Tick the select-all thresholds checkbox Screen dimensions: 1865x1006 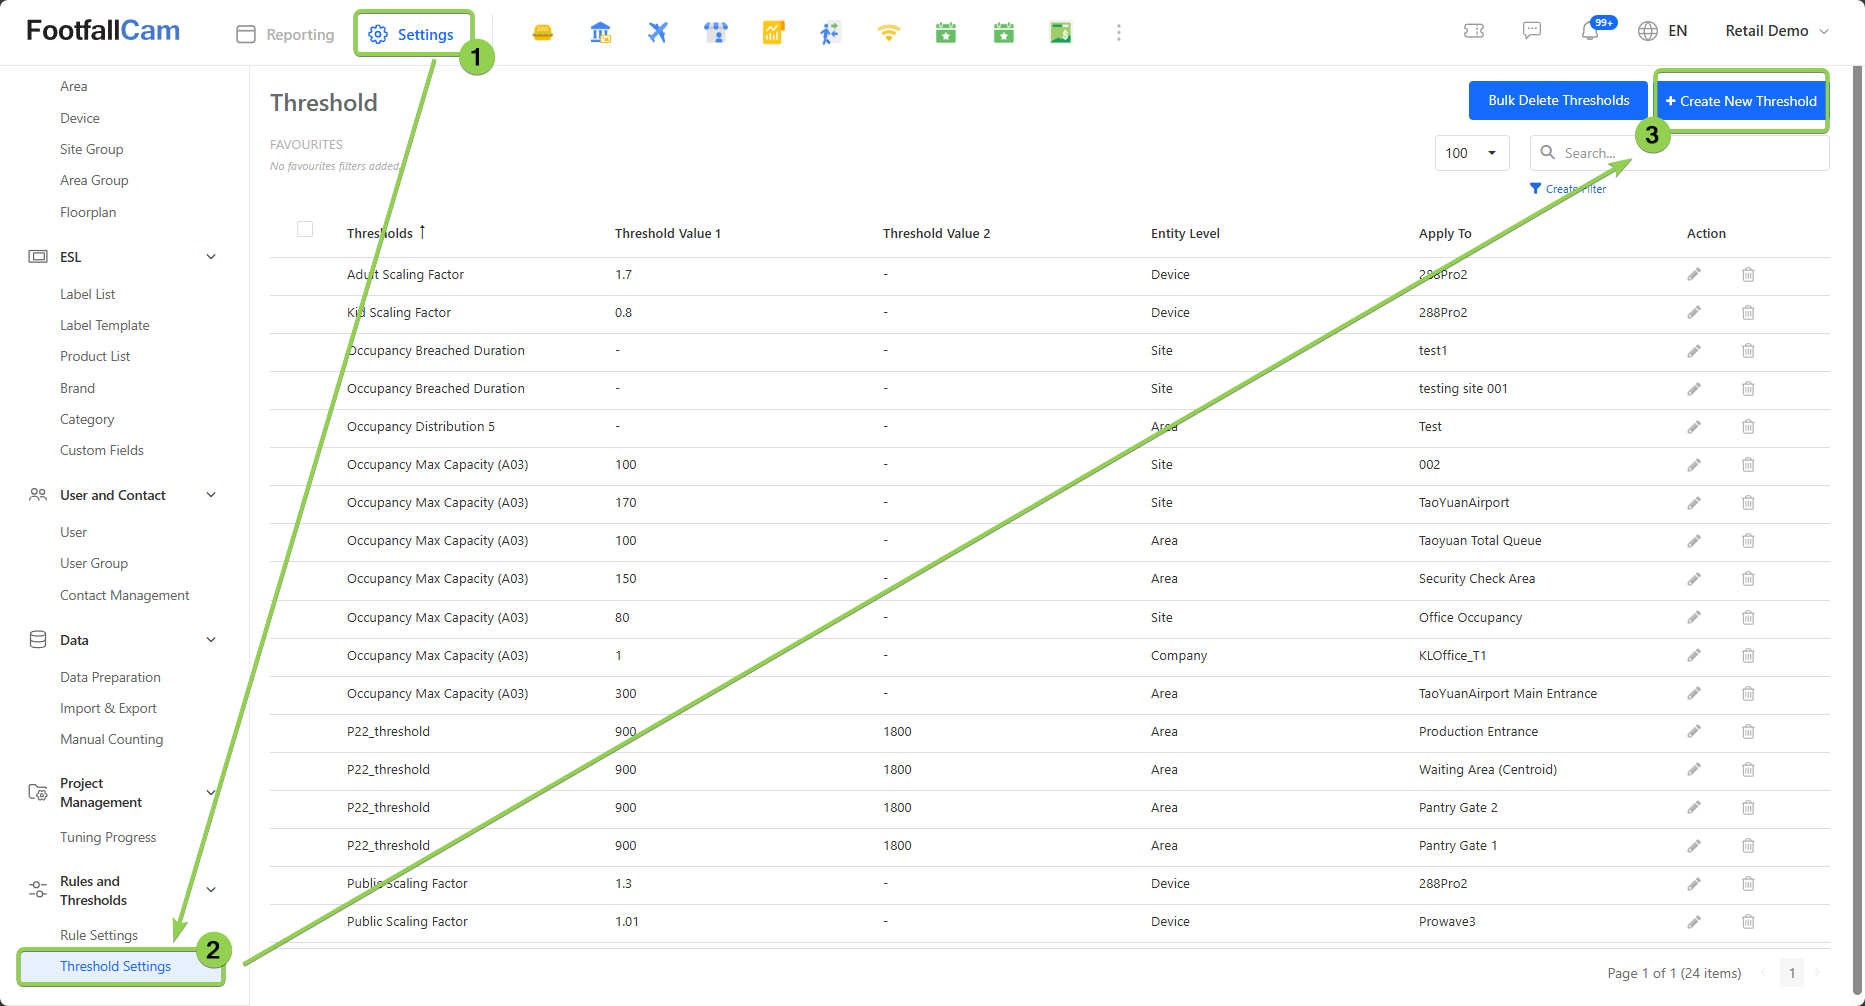click(x=305, y=230)
